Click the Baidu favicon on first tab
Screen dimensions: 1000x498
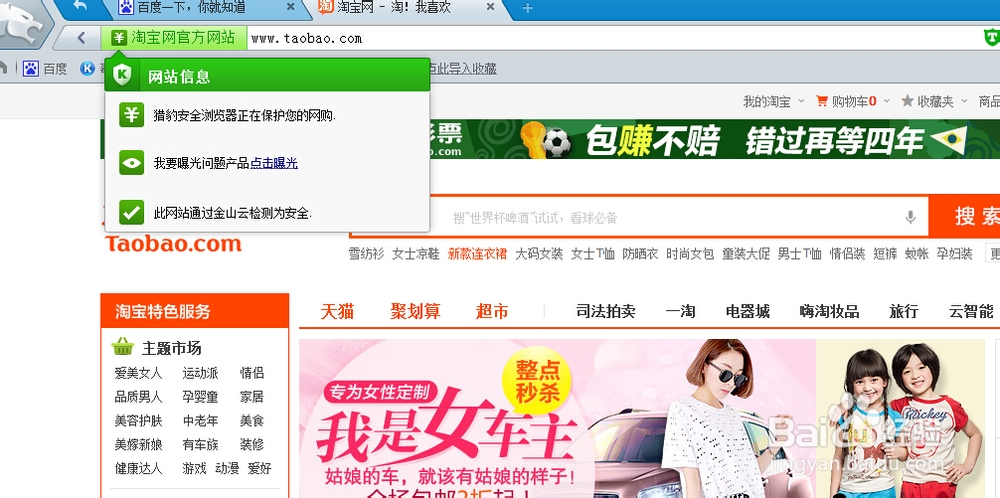click(x=126, y=8)
